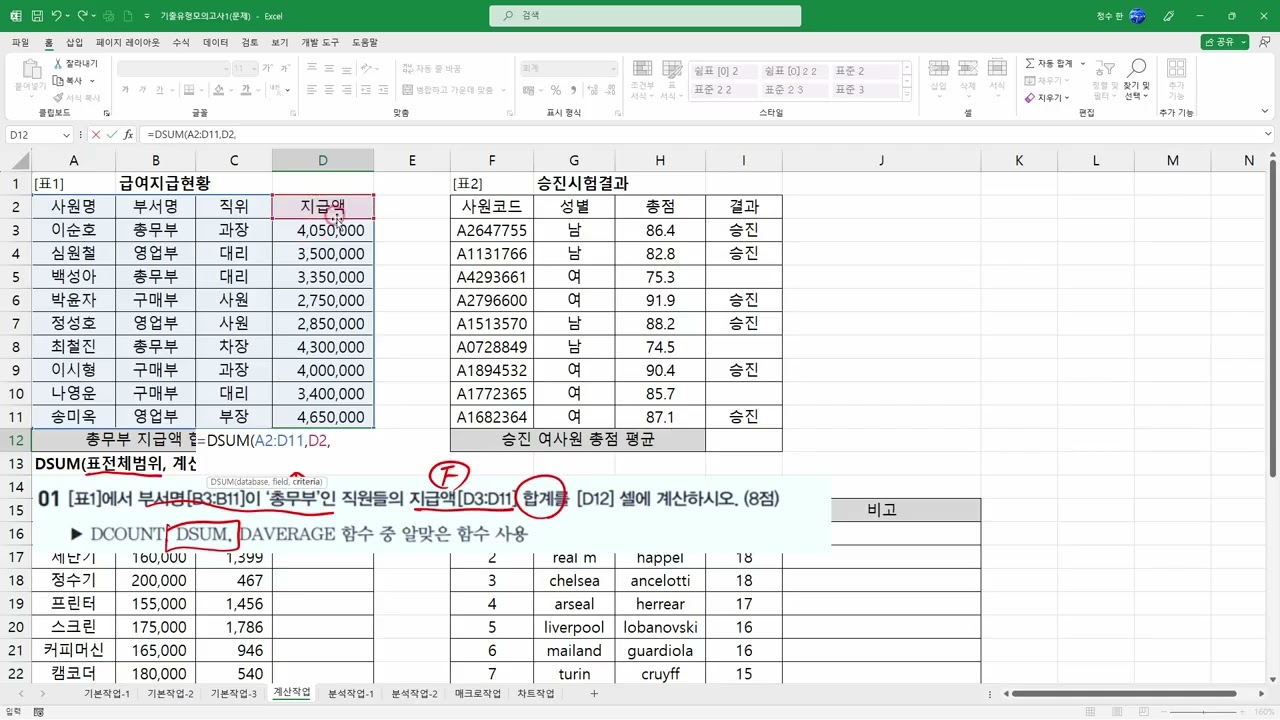Toggle italic formatting (slanted 가 button)
The width and height of the screenshot is (1280, 720).
[142, 89]
